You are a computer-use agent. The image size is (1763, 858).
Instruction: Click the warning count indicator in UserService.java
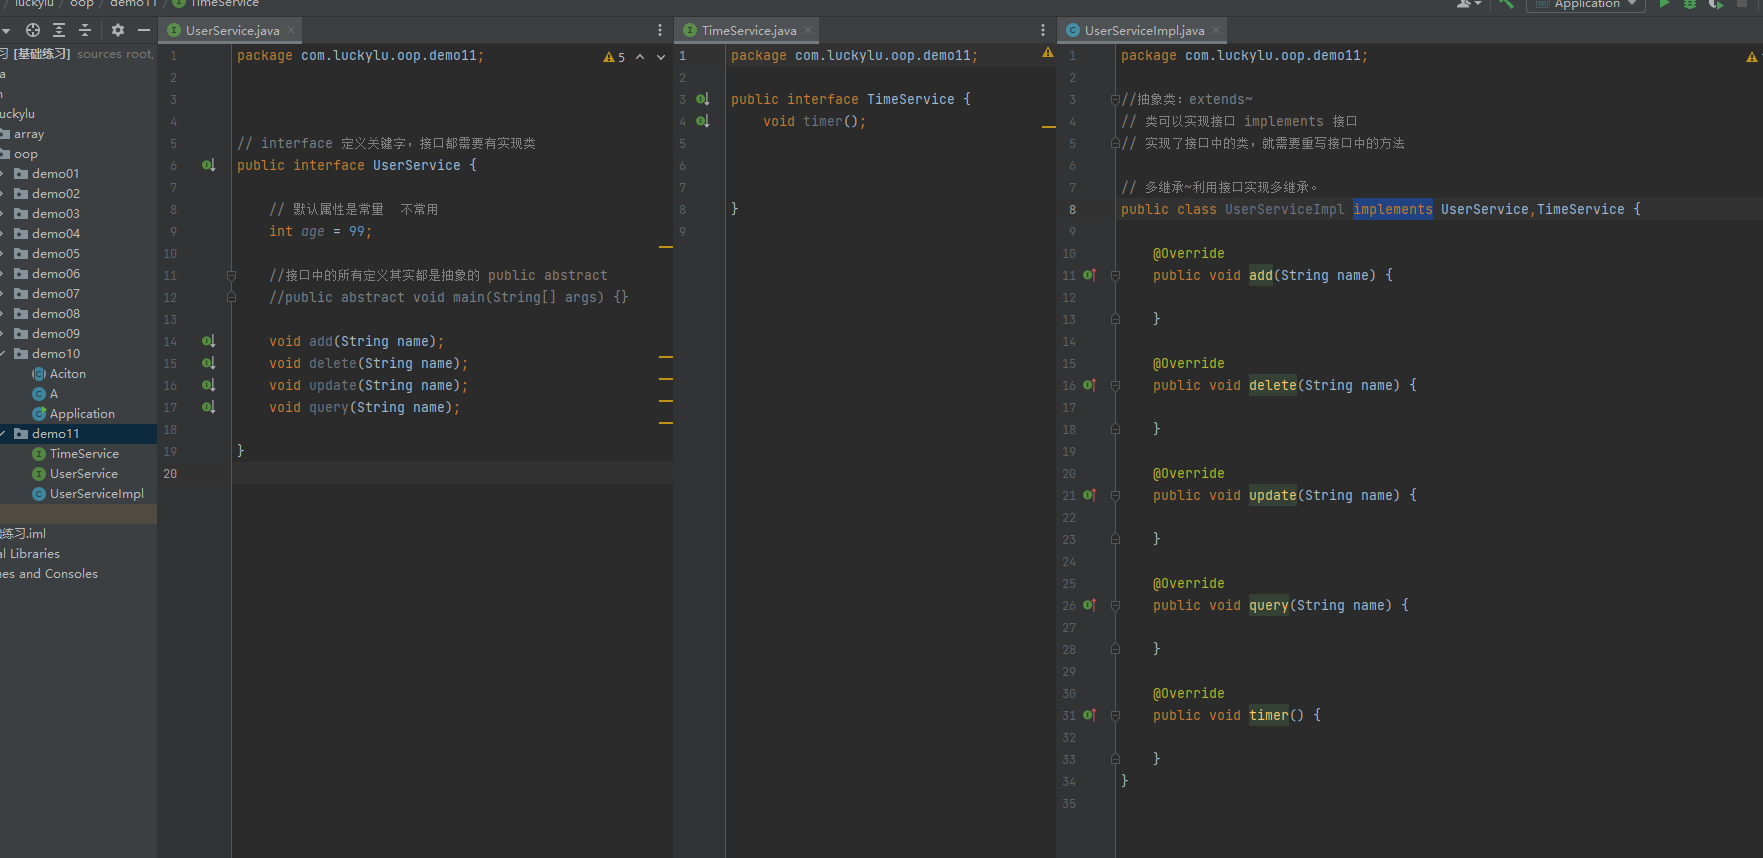[x=614, y=57]
